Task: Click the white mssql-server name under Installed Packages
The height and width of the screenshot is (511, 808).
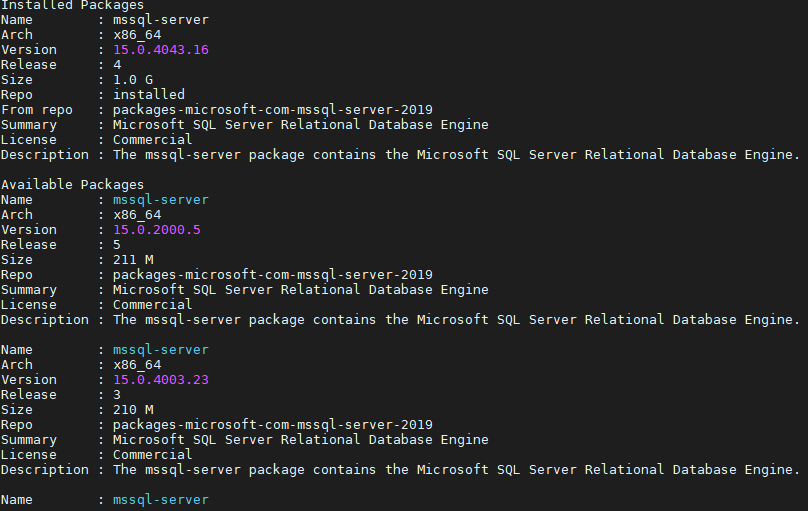Action: pyautogui.click(x=160, y=20)
